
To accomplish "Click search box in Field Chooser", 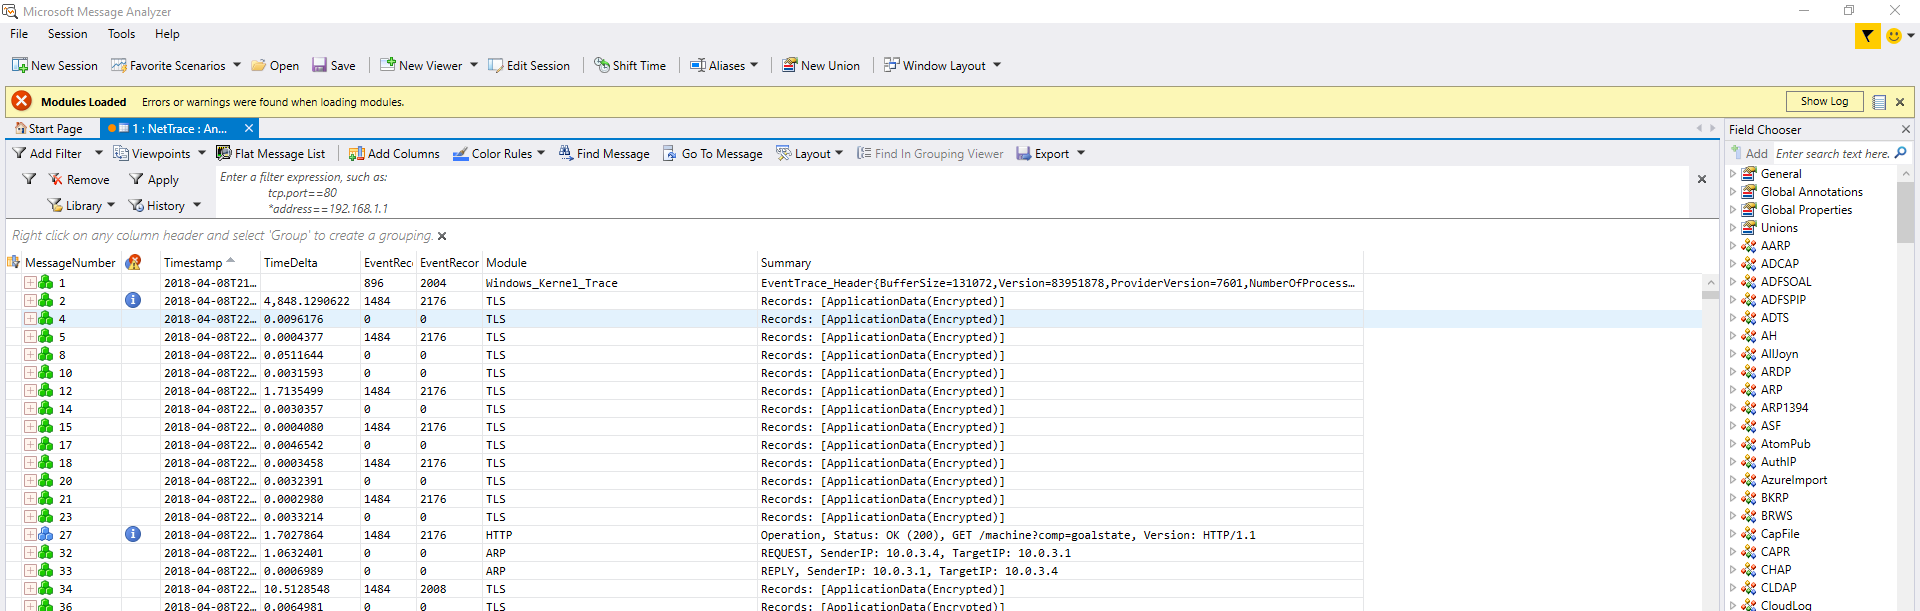I will (x=1833, y=153).
